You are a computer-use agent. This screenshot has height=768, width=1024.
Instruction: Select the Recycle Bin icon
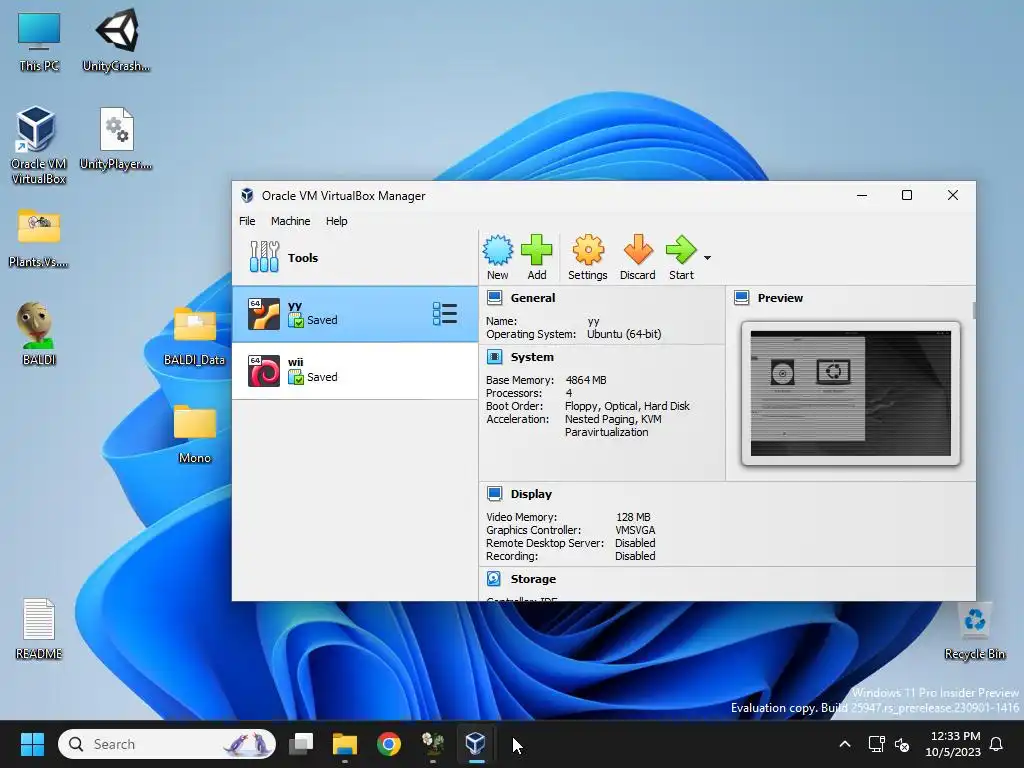(x=974, y=631)
